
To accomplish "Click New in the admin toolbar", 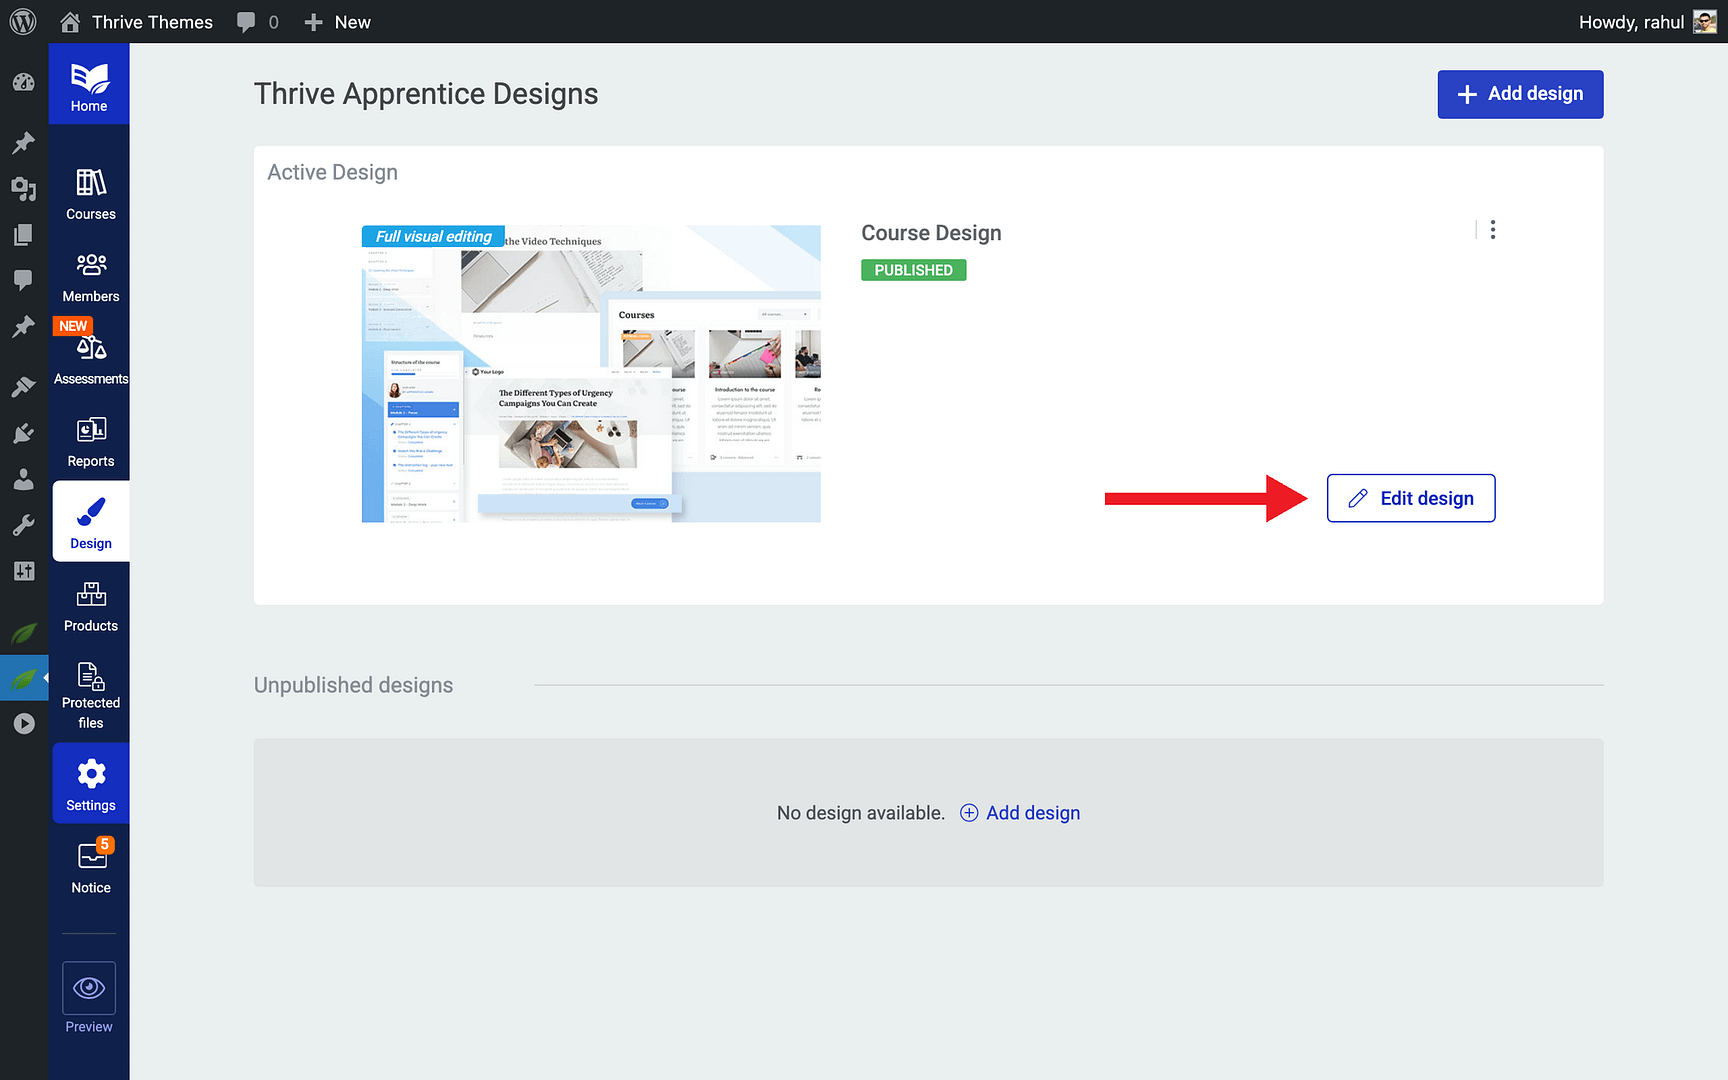I will [x=337, y=21].
